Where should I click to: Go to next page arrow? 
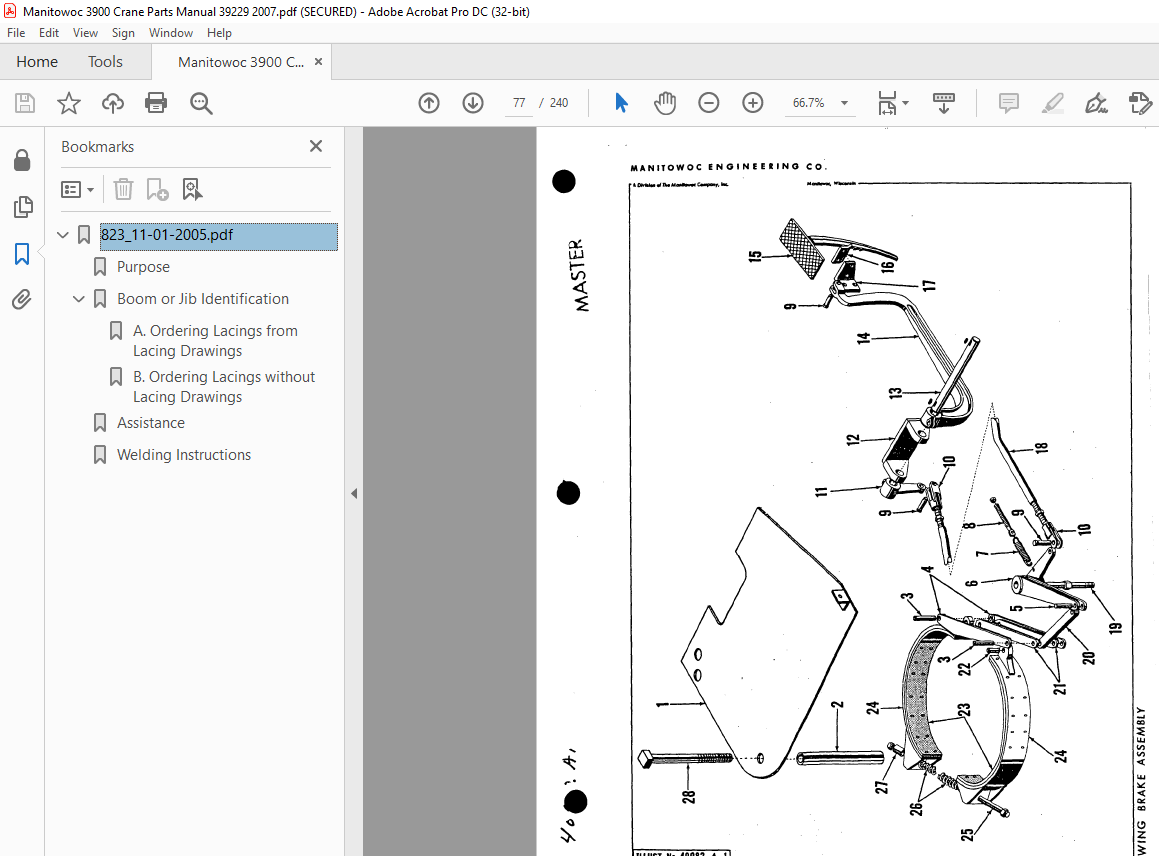[x=473, y=103]
